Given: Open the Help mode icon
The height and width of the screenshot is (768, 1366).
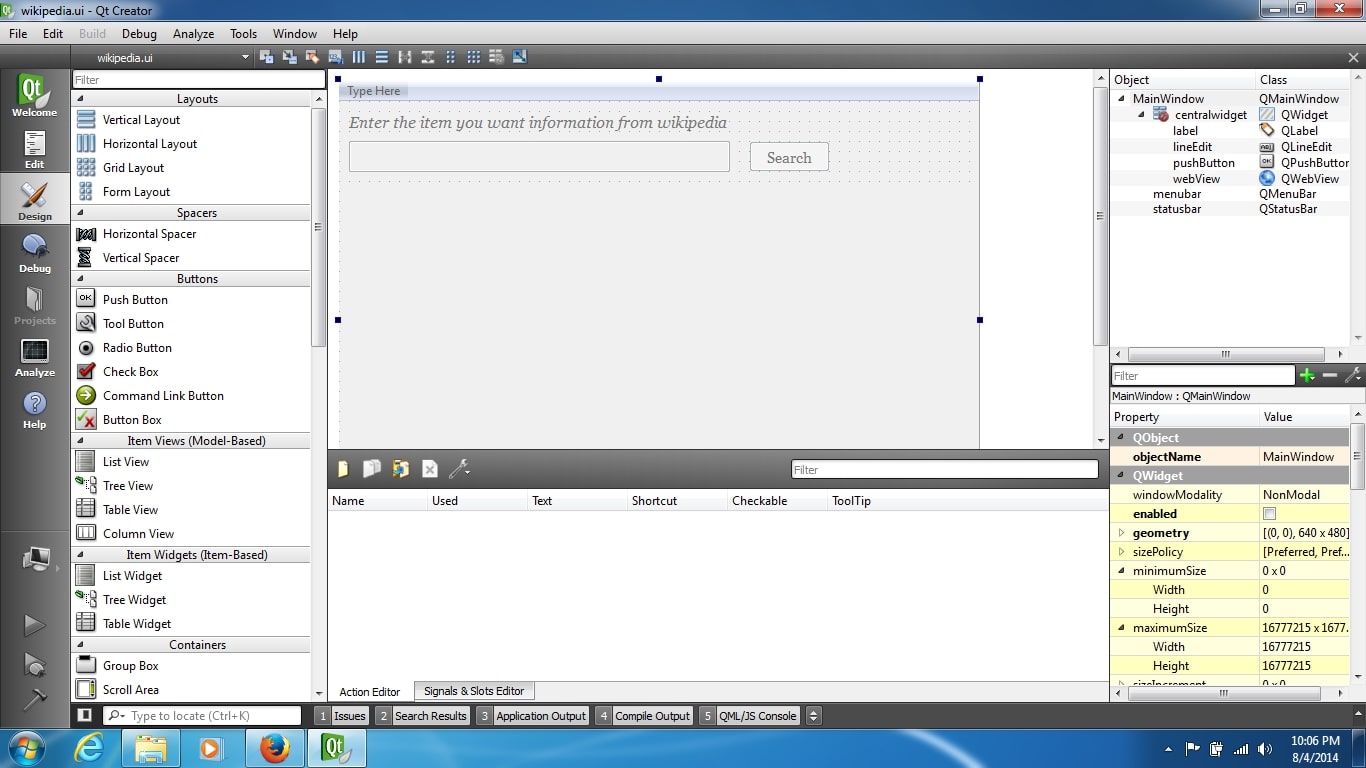Looking at the screenshot, I should point(34,410).
